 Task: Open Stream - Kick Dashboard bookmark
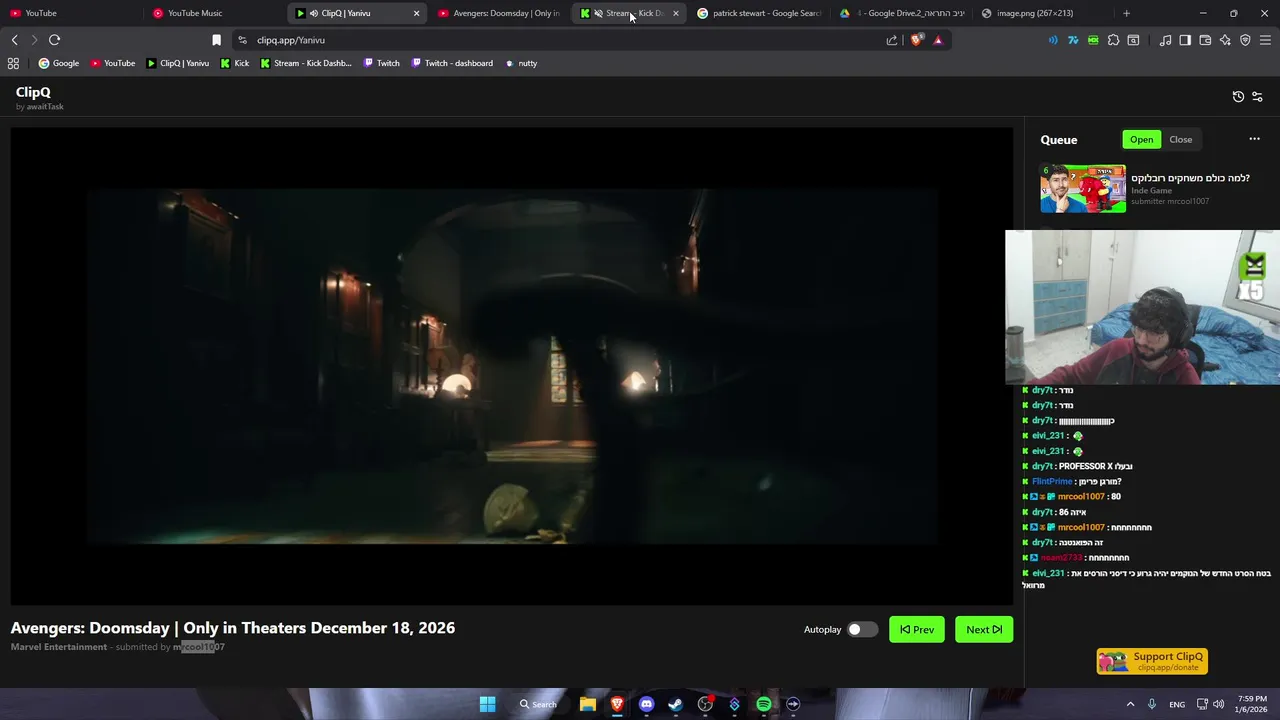pyautogui.click(x=306, y=63)
